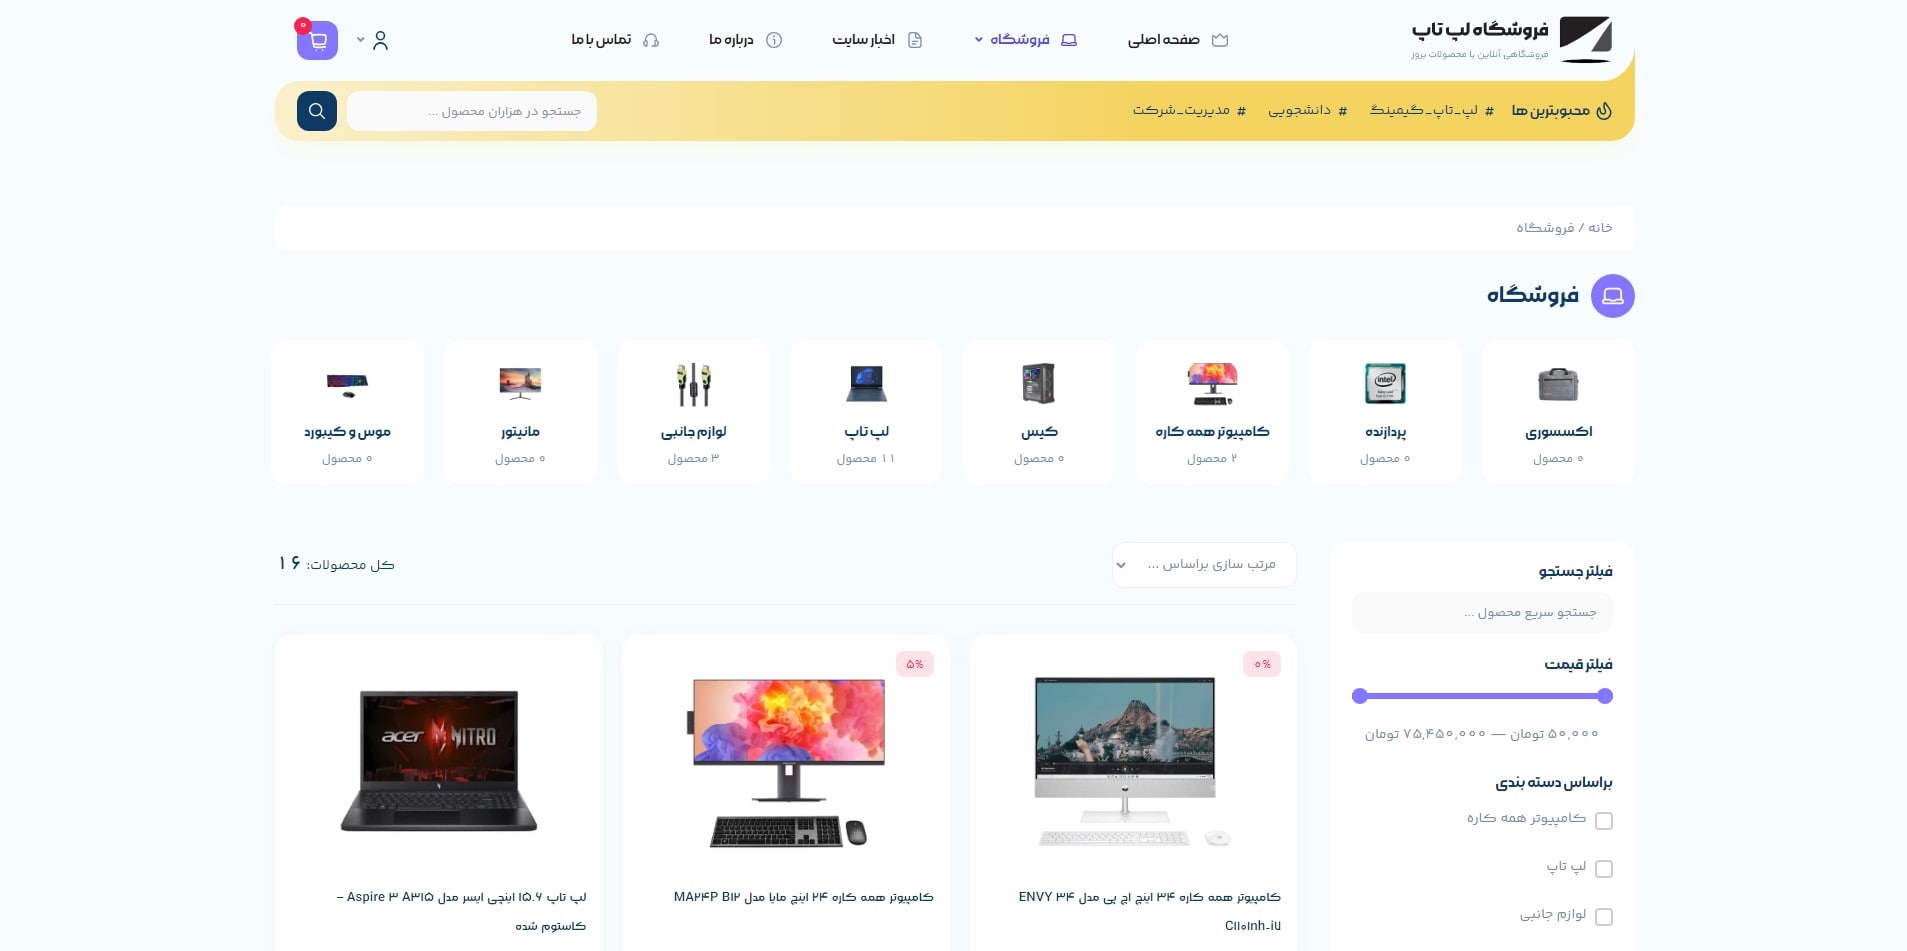
Task: Click the store logo in the header
Action: pos(1585,40)
